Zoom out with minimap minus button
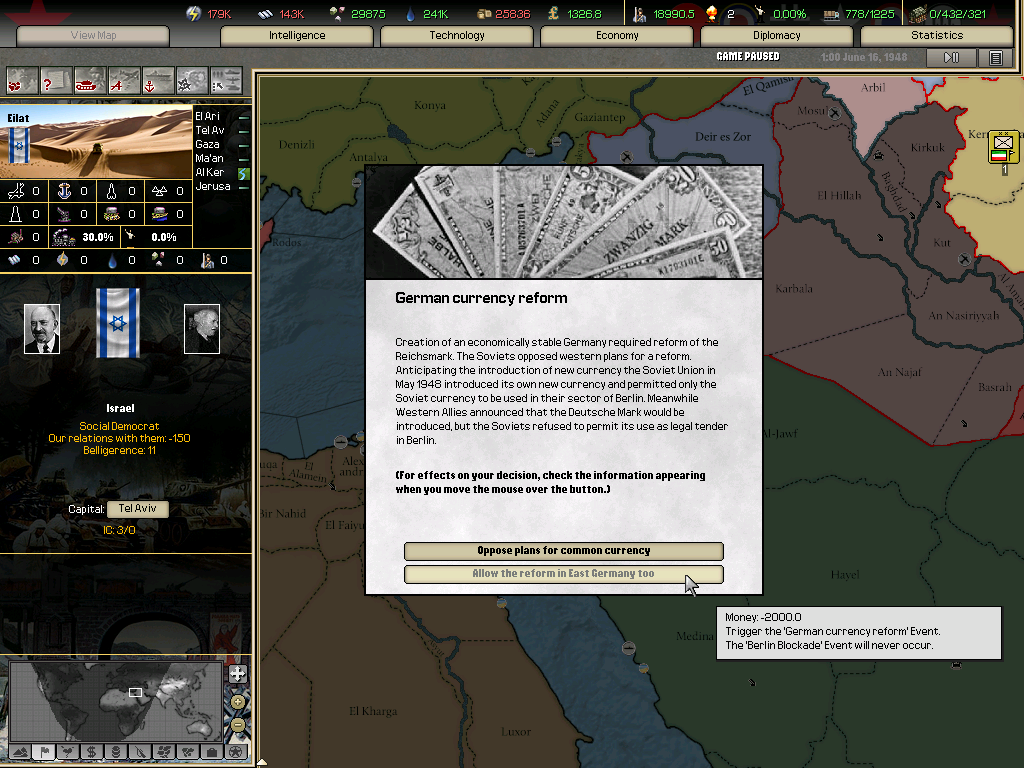The width and height of the screenshot is (1024, 768). point(237,724)
